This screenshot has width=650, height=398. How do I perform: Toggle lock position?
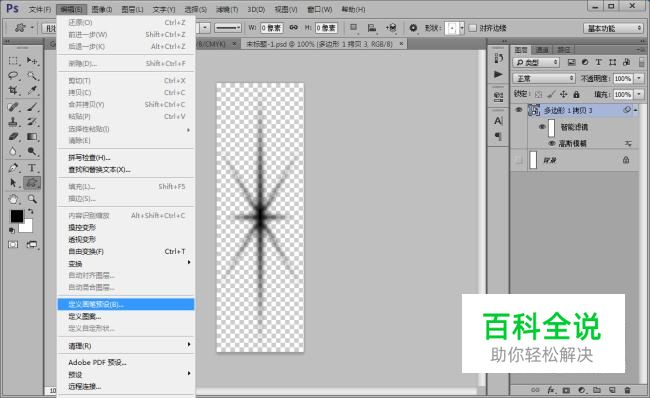point(563,95)
